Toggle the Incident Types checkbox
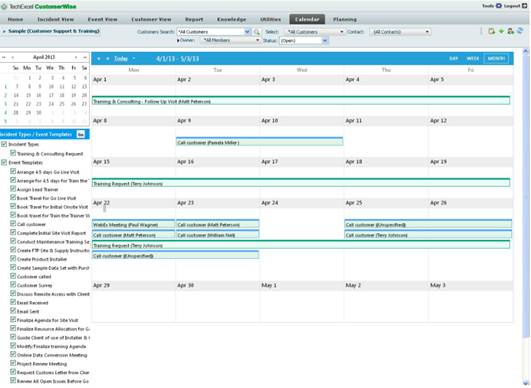 [x=4, y=144]
